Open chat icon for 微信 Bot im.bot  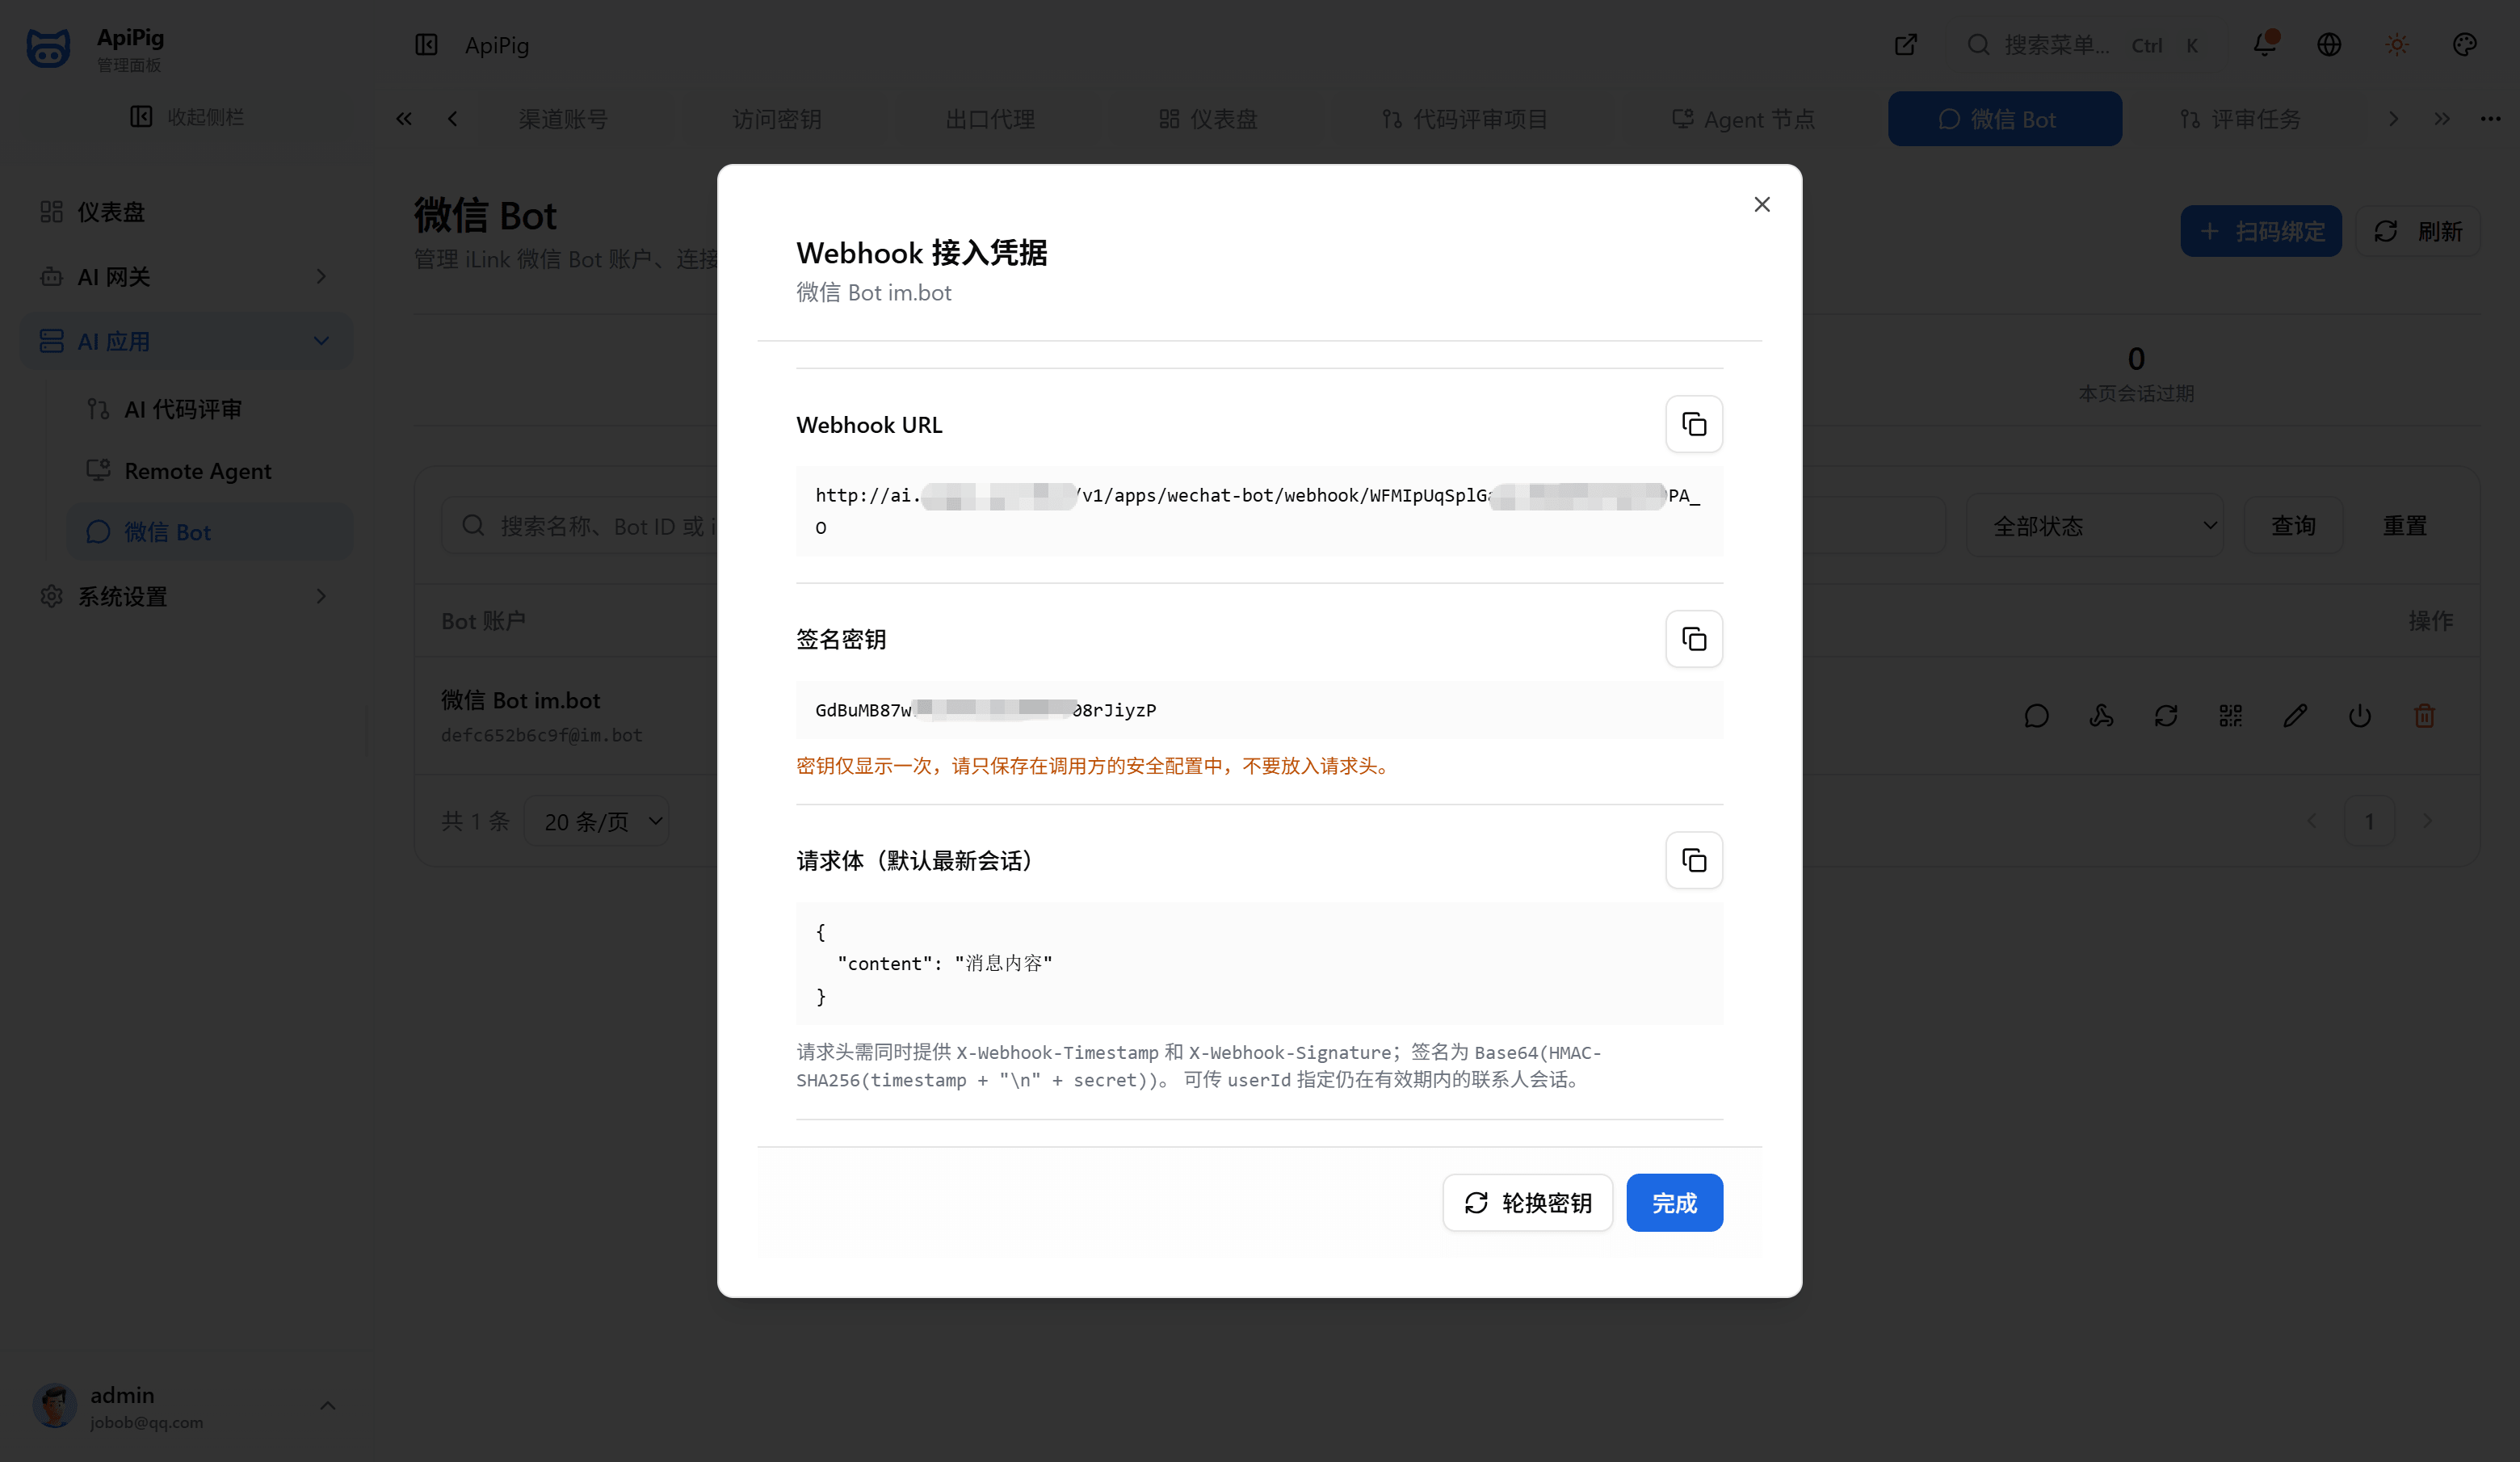click(x=2036, y=716)
